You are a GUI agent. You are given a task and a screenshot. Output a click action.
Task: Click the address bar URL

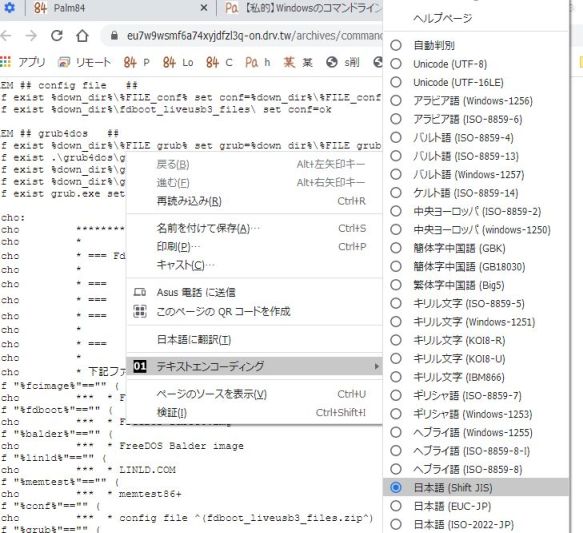pos(254,36)
